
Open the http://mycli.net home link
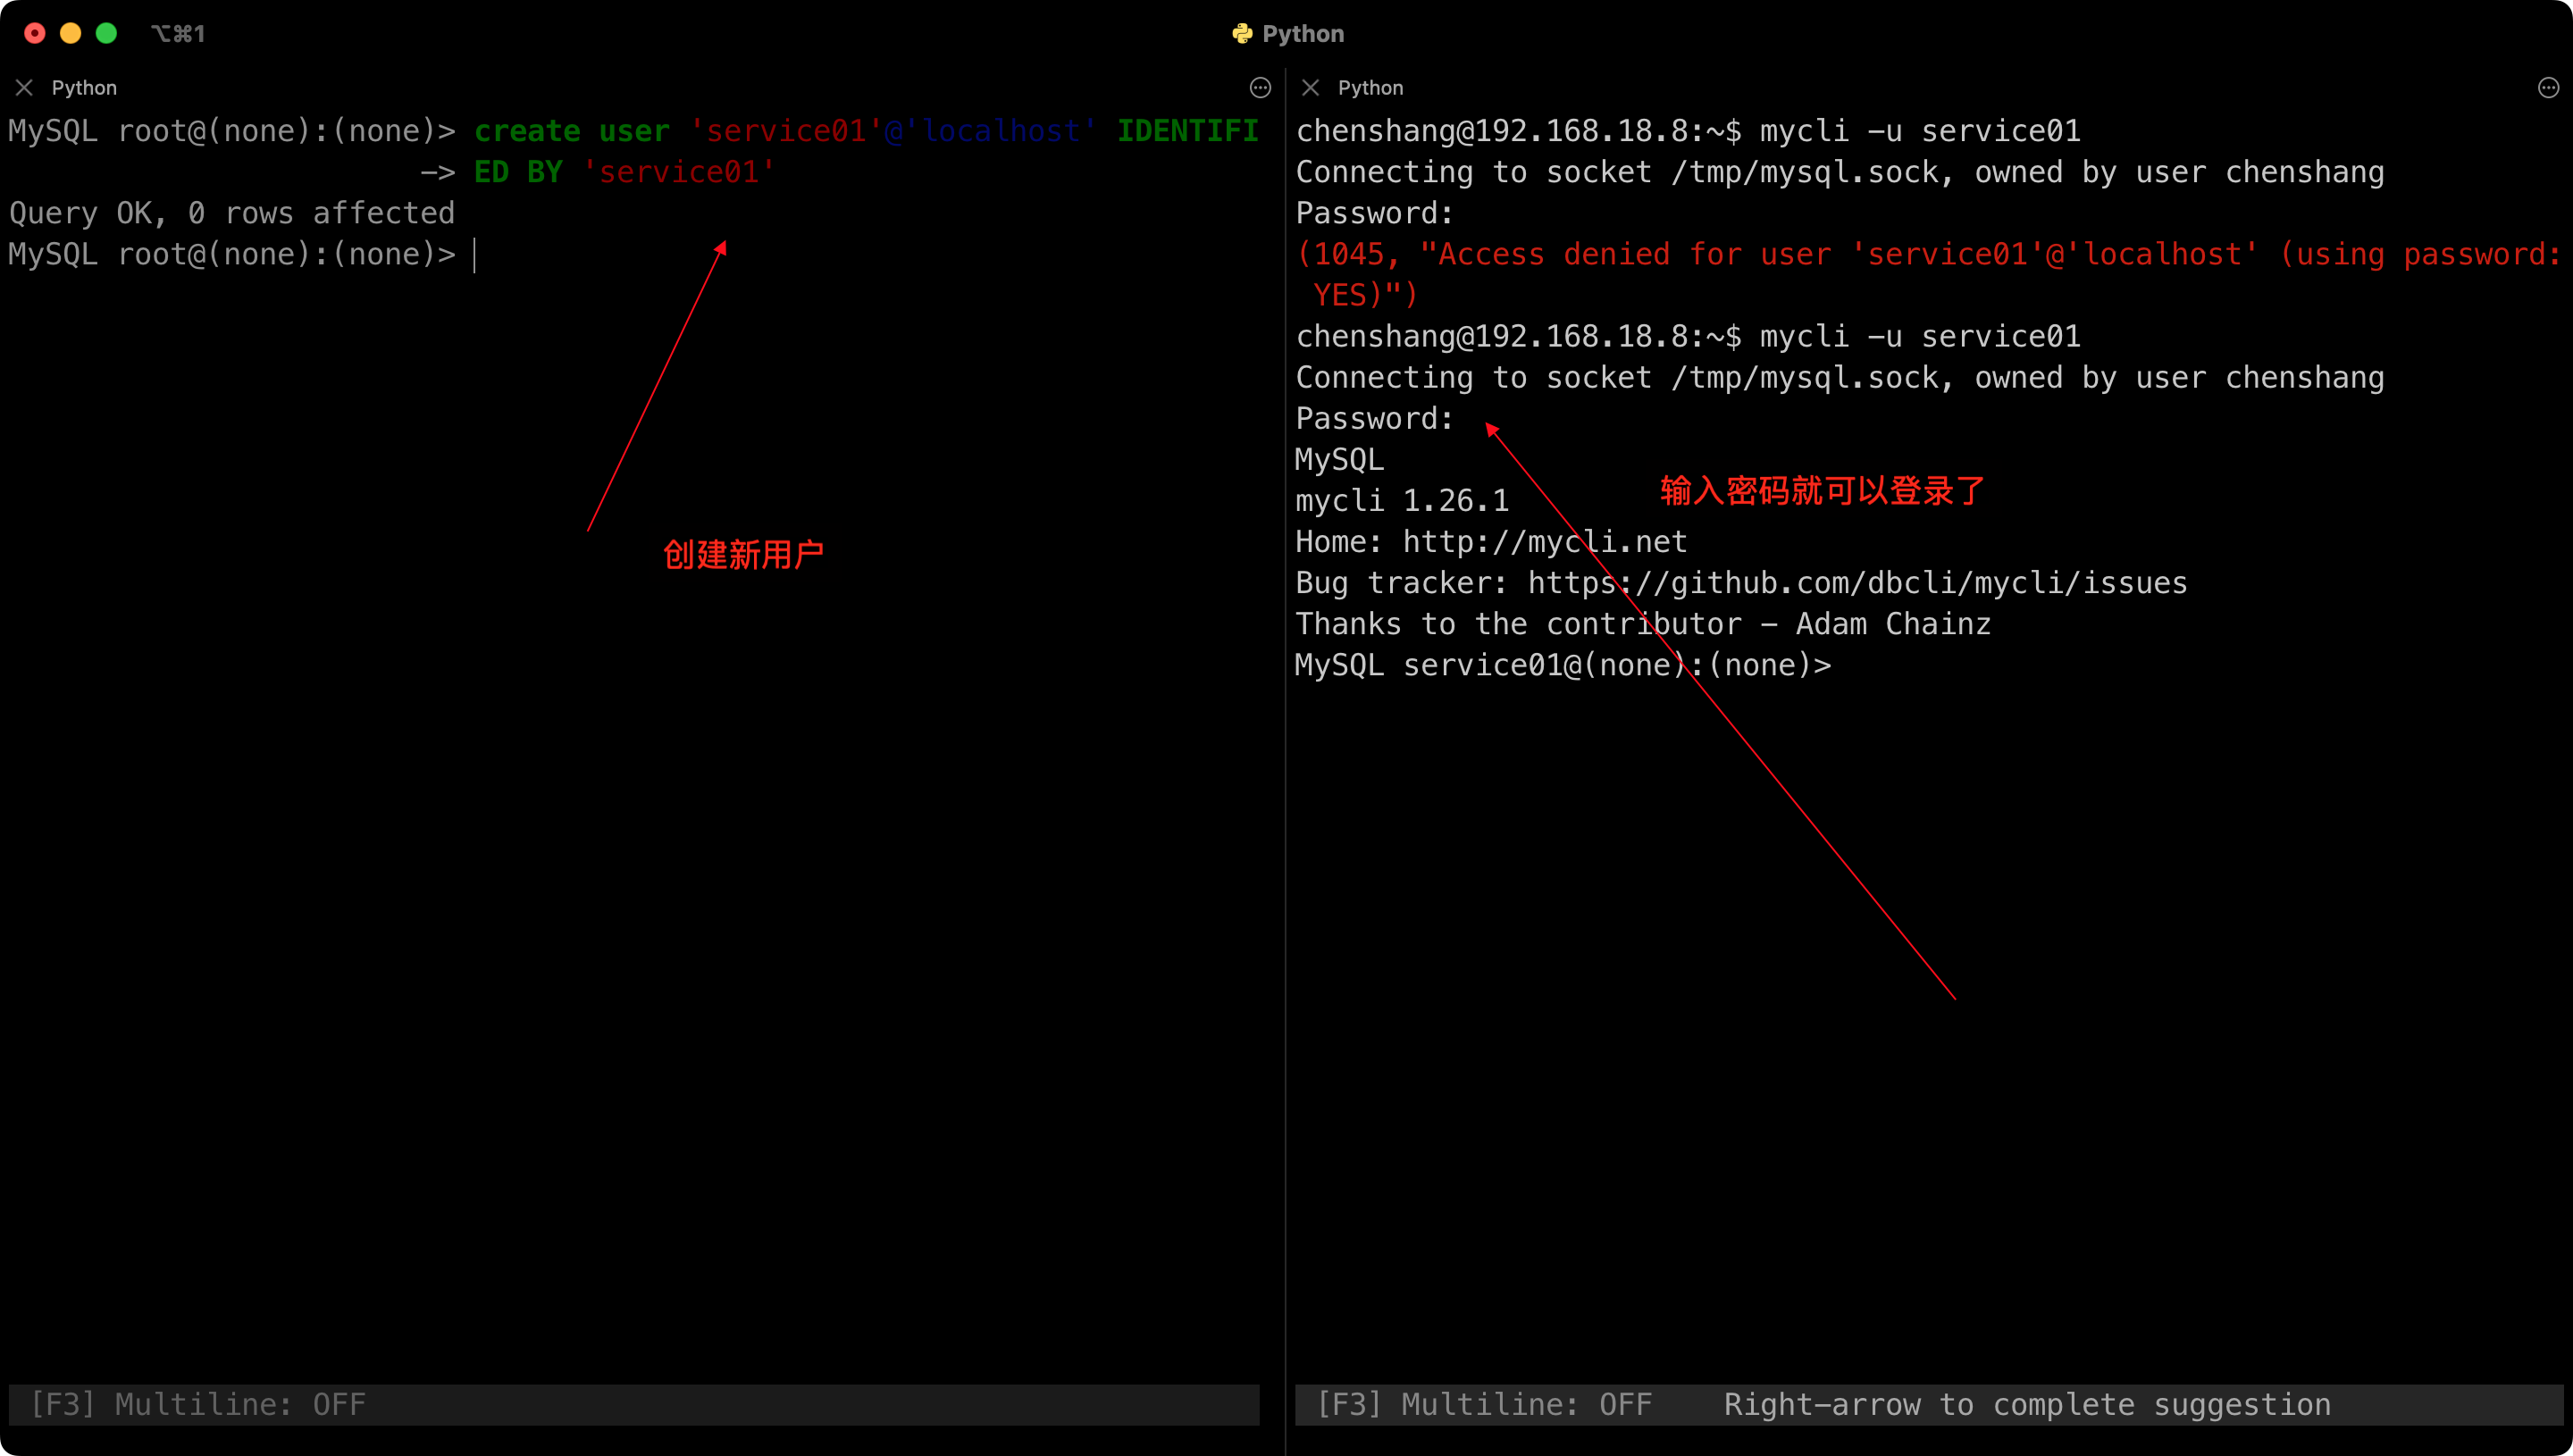click(1544, 542)
